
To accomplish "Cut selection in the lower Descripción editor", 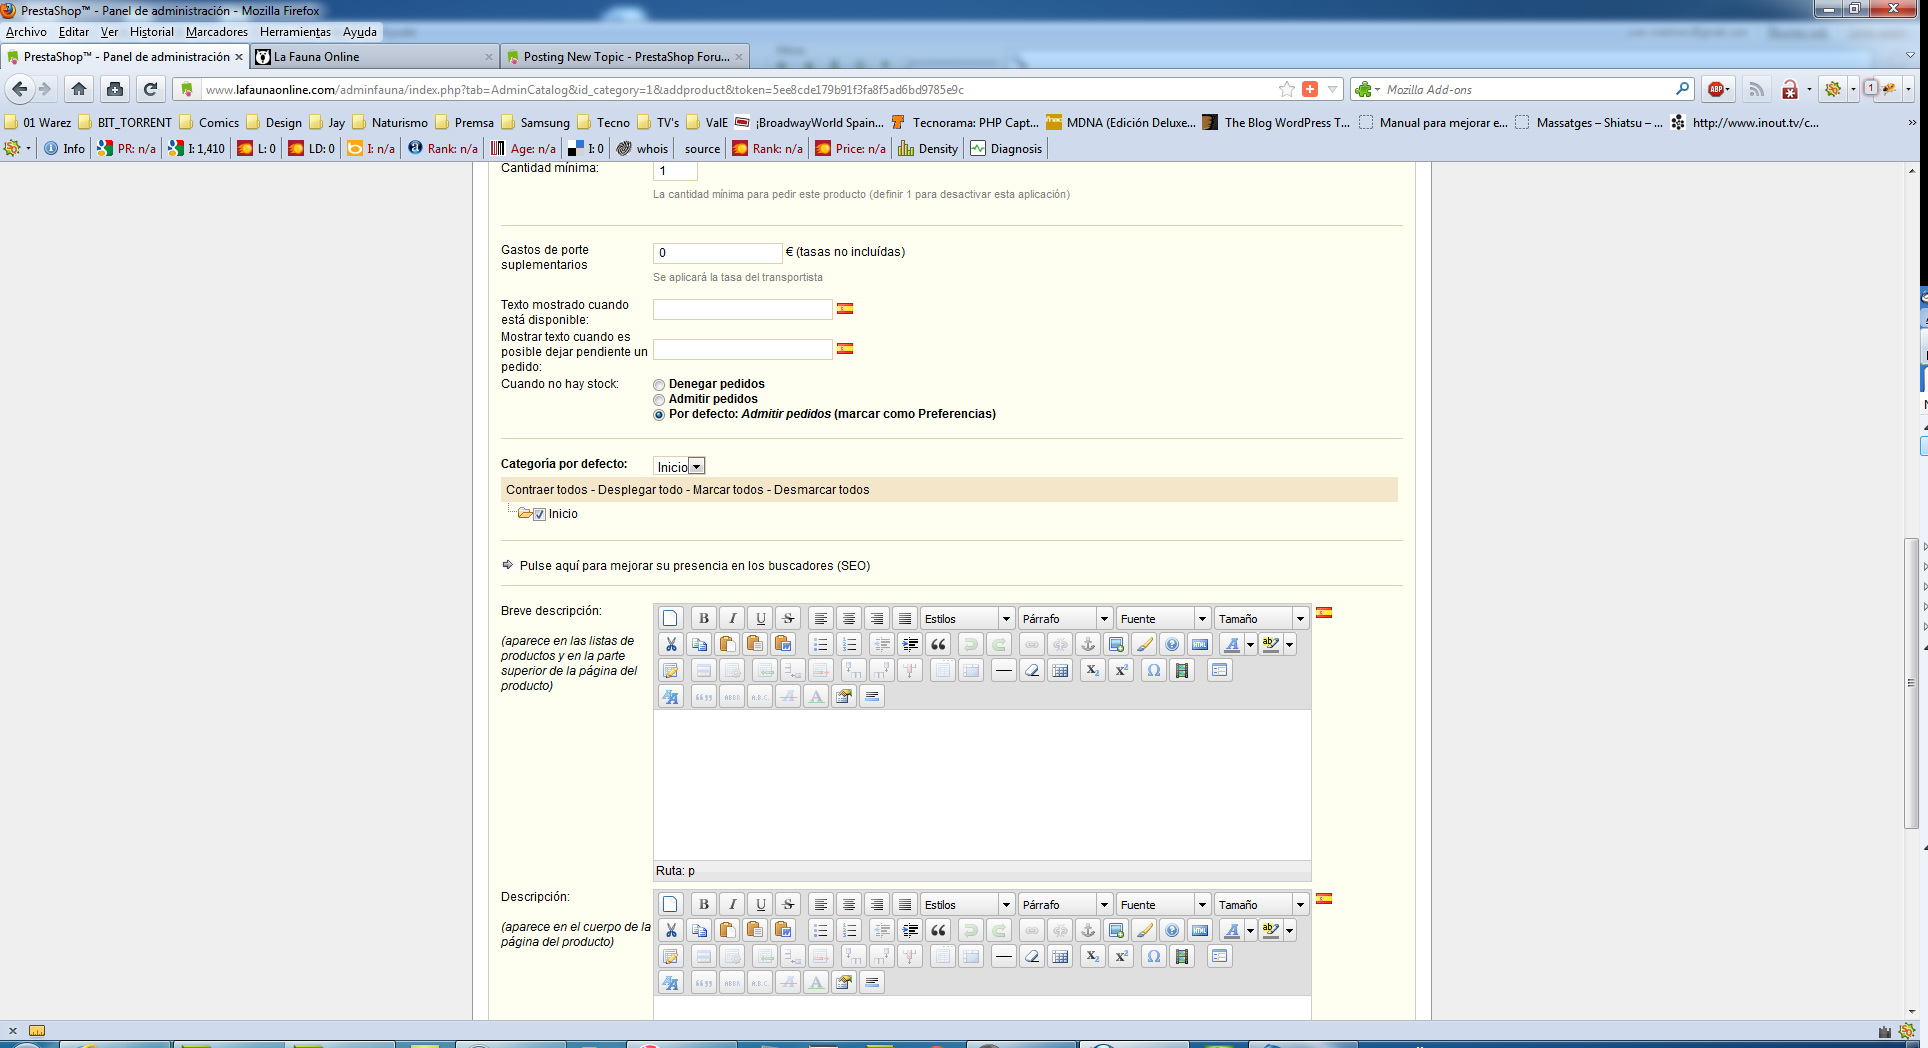I will point(671,930).
